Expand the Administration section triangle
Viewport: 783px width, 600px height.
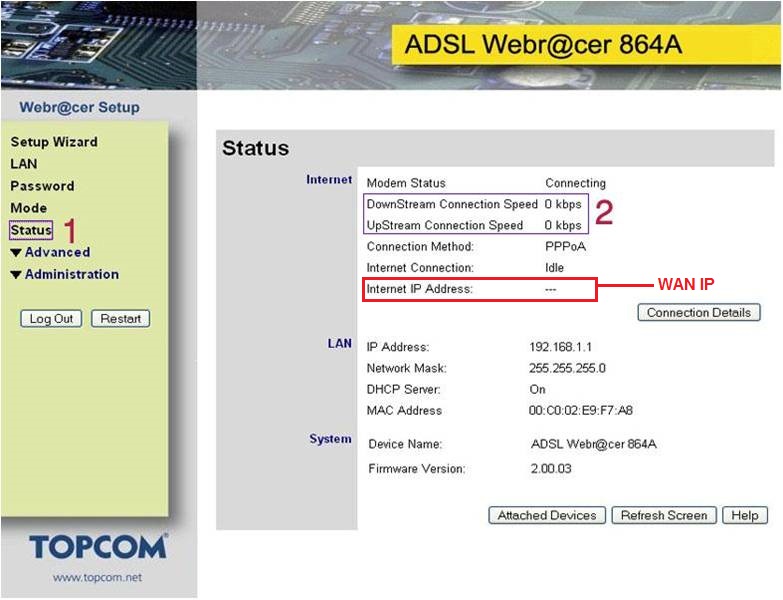pos(16,275)
